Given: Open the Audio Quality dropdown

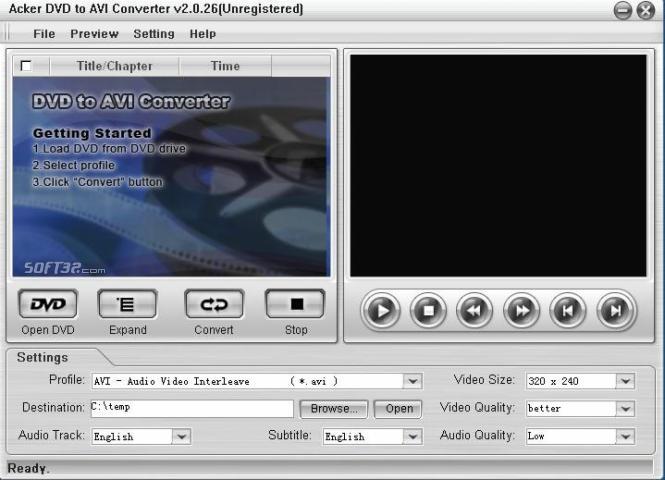Looking at the screenshot, I should coord(626,436).
